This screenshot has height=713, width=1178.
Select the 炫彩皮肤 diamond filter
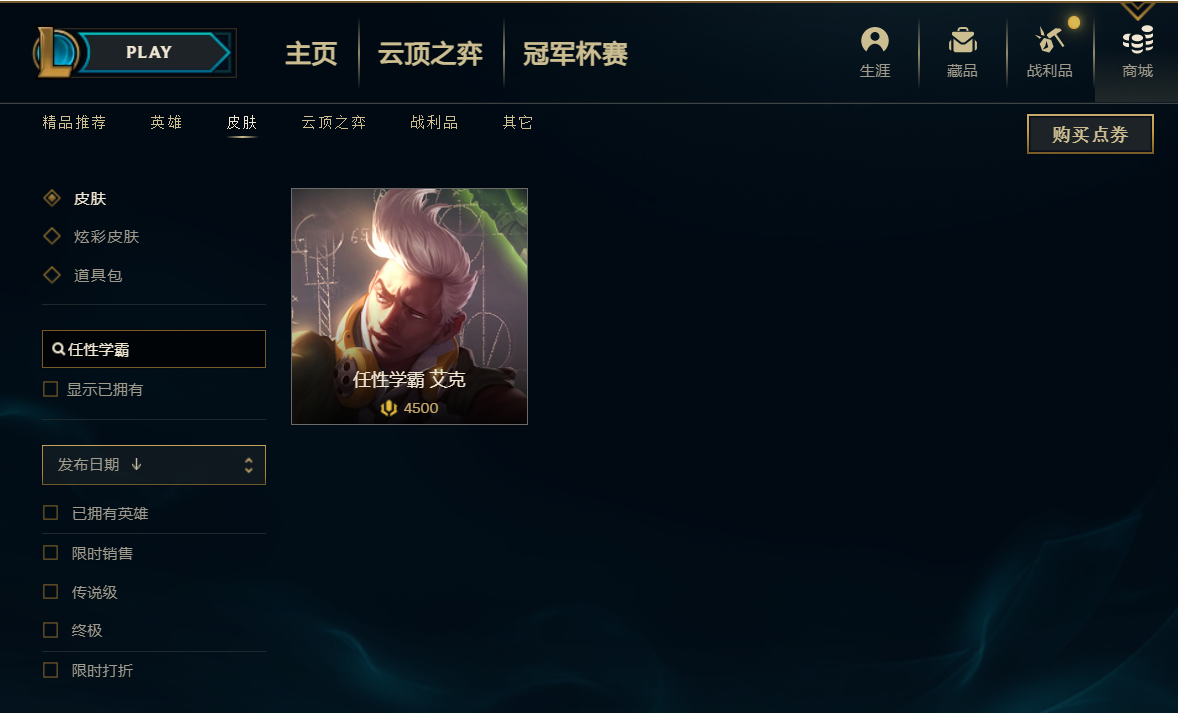click(x=52, y=236)
